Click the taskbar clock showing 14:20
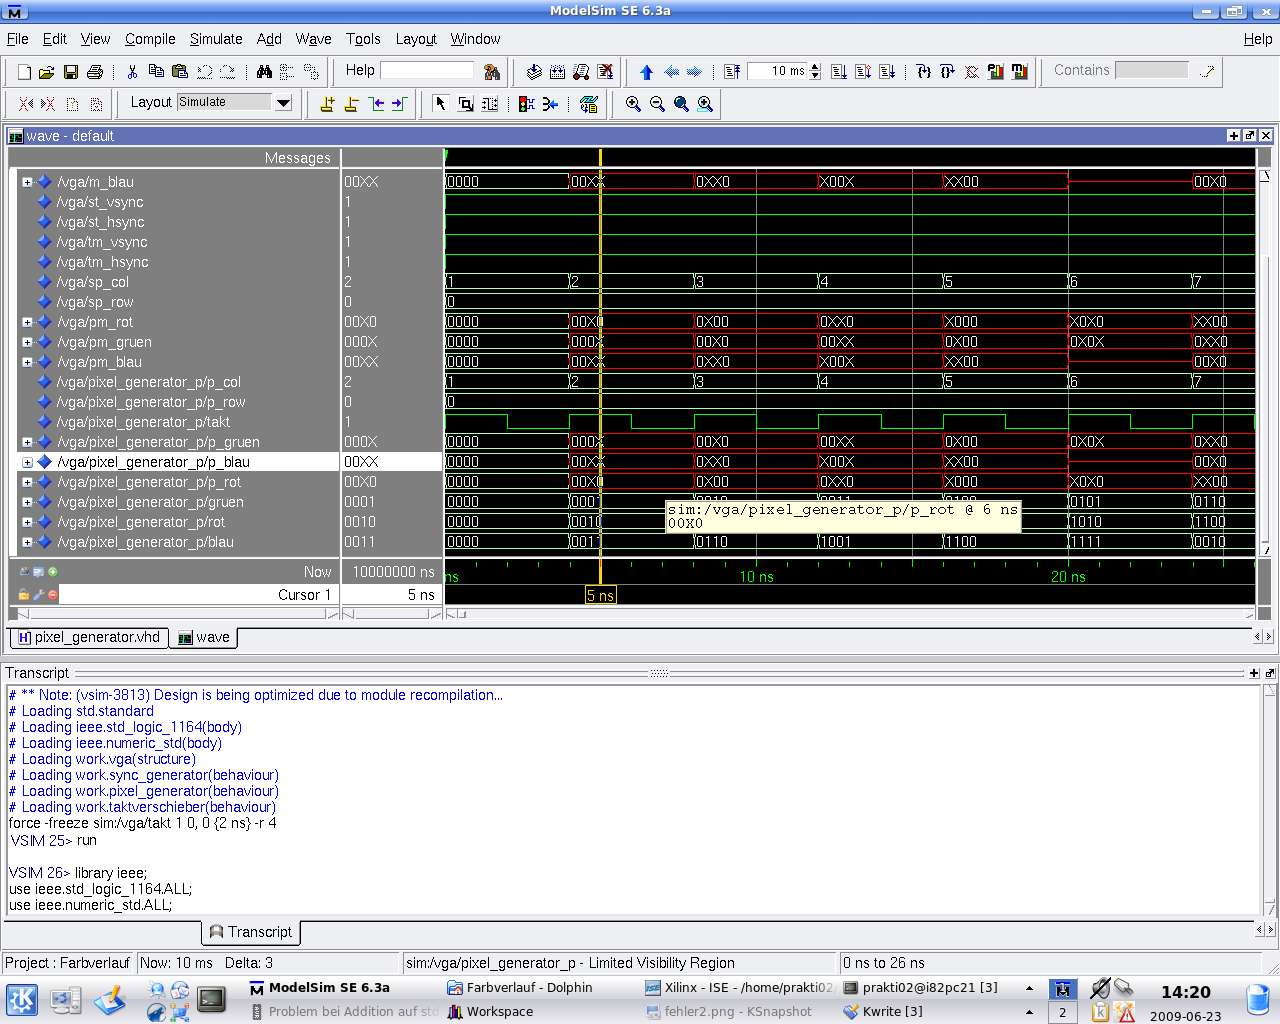This screenshot has width=1280, height=1024. (1186, 992)
